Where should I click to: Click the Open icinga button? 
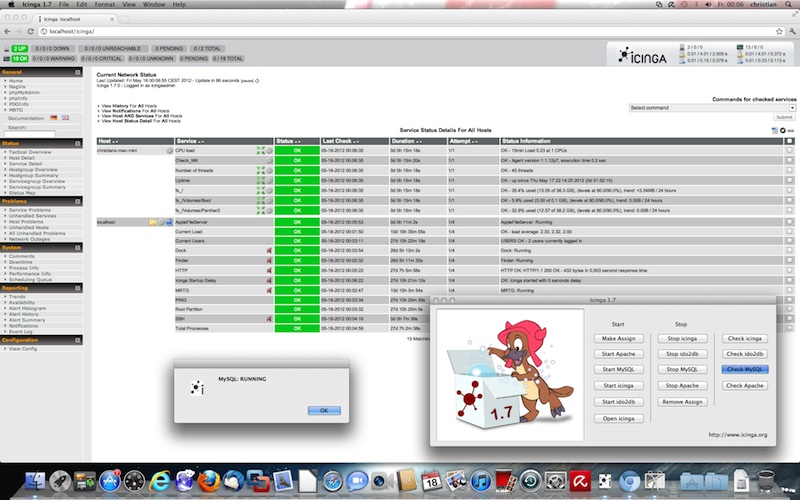[618, 418]
